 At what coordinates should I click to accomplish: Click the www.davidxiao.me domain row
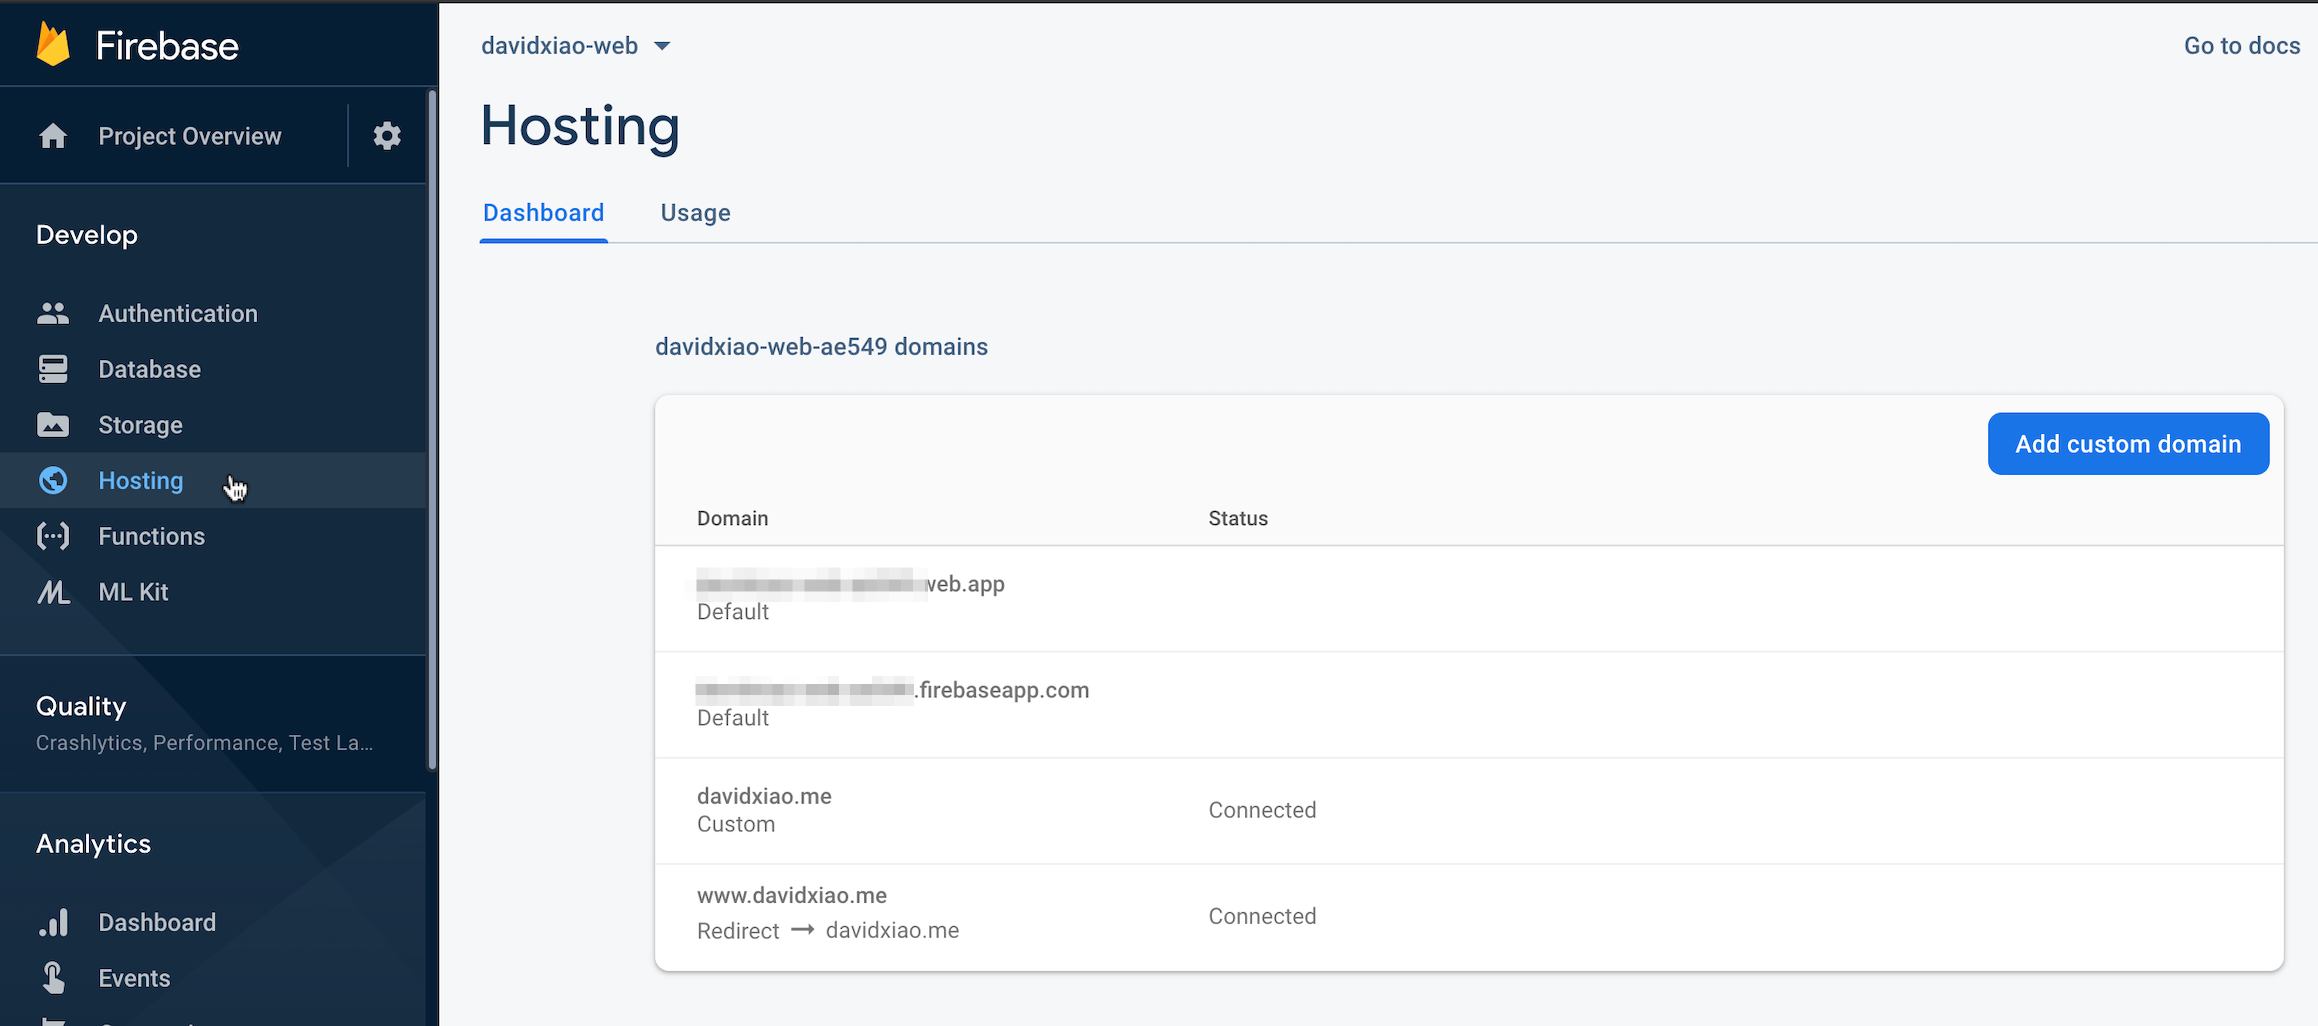(x=1469, y=917)
